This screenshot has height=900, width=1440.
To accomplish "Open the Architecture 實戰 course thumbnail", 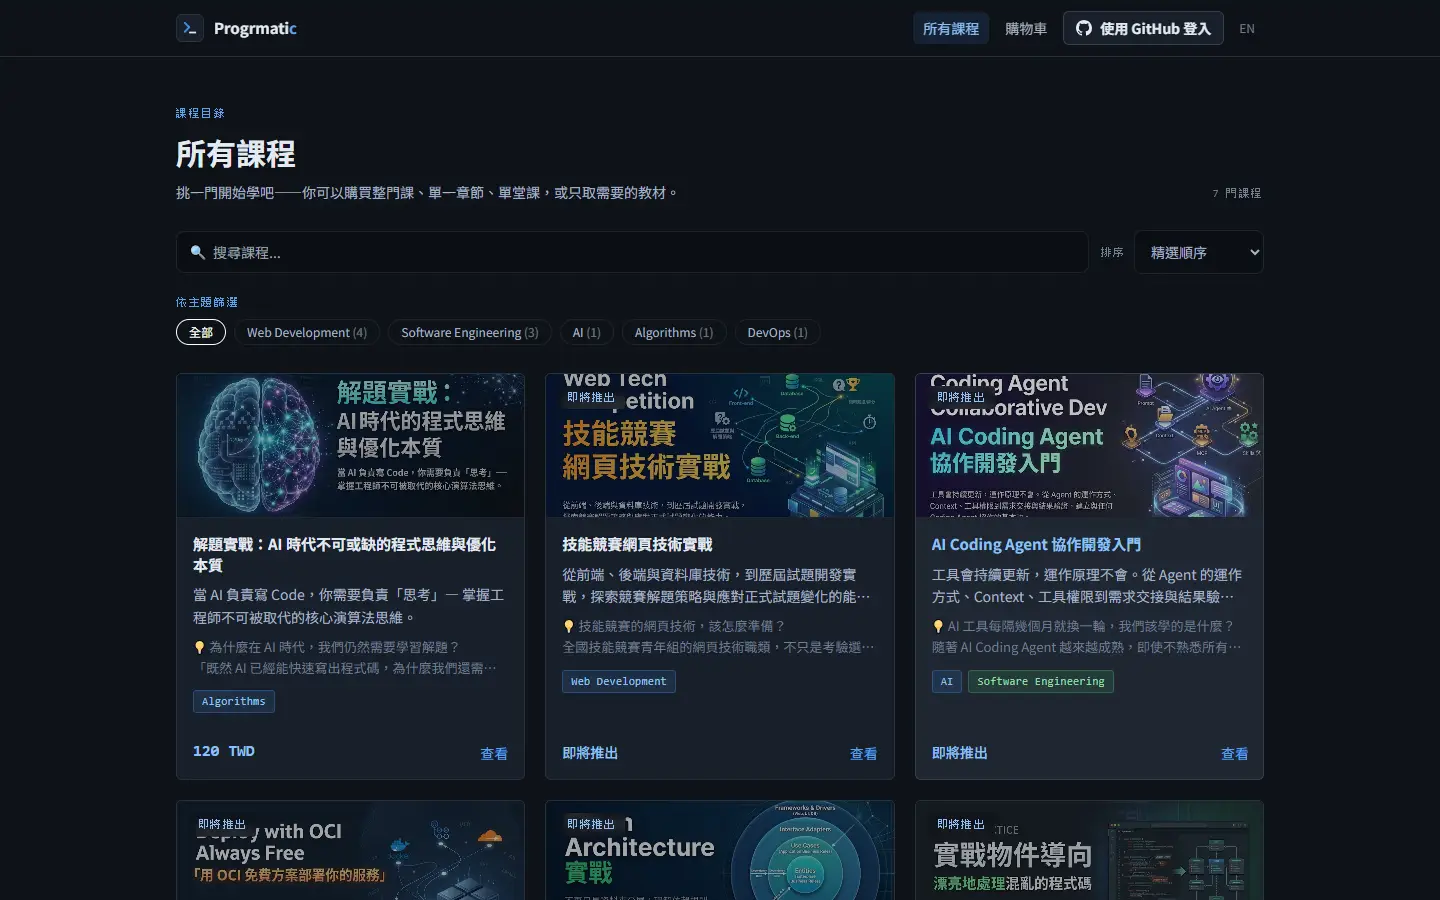I will click(720, 850).
